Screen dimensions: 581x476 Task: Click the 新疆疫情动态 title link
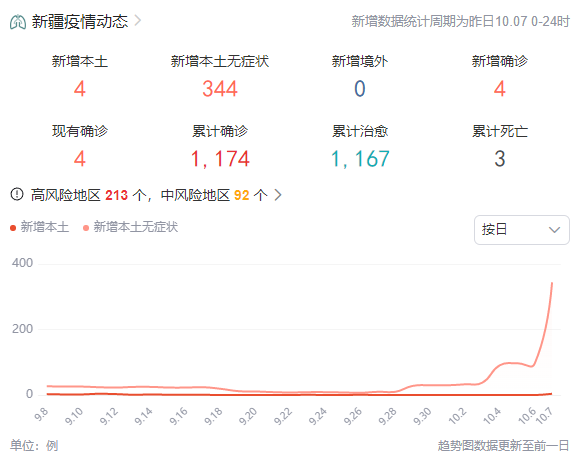click(80, 21)
